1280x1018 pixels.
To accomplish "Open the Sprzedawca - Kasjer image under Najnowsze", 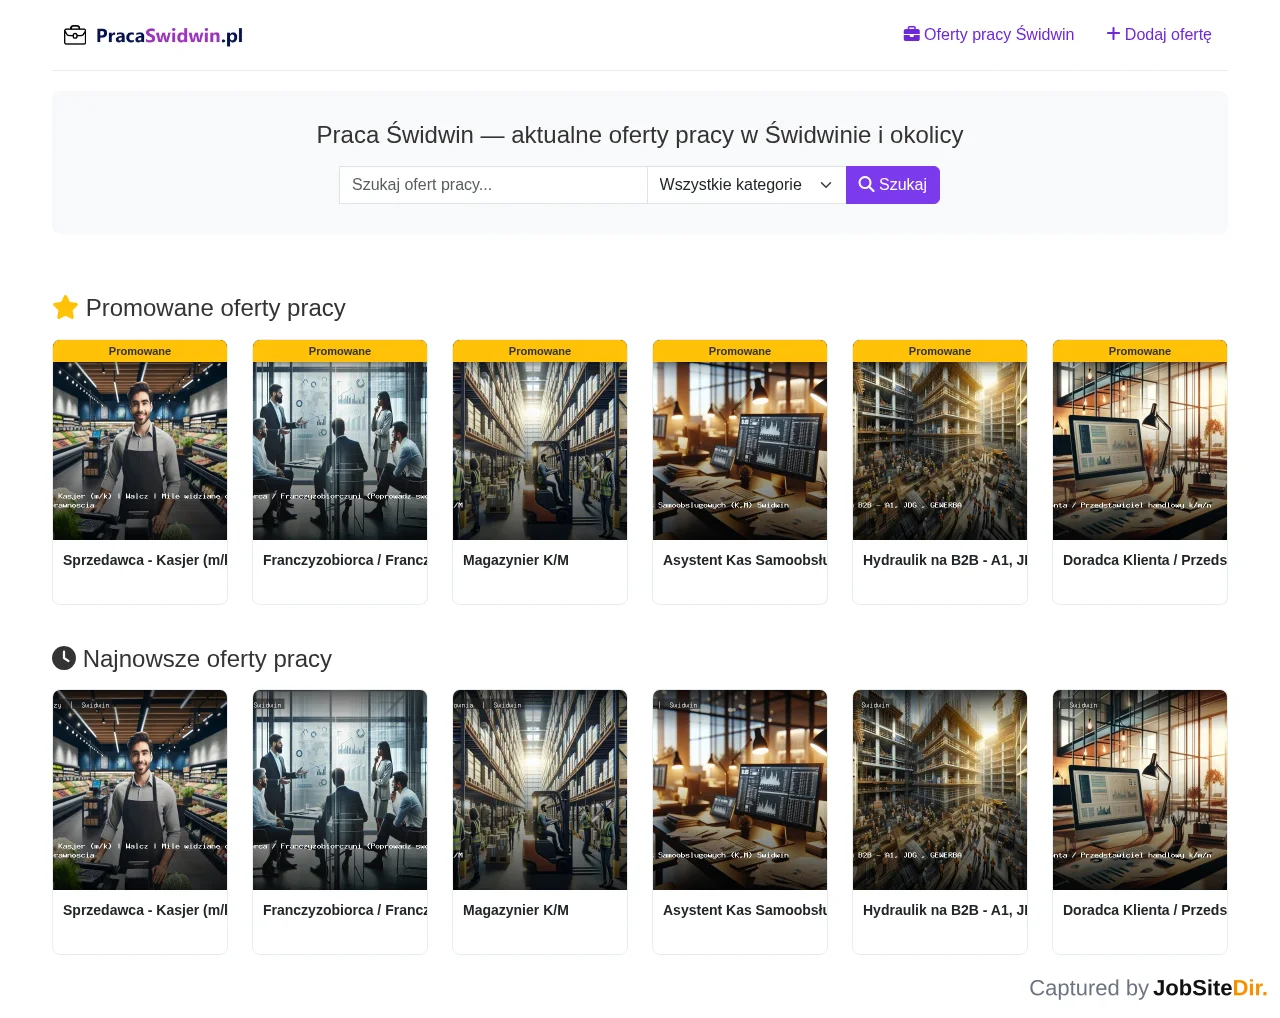I will click(140, 790).
